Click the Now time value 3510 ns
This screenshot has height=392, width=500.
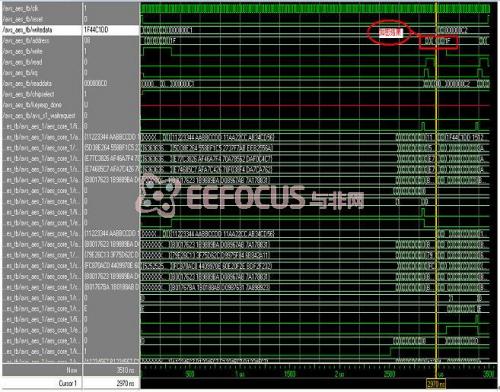pos(125,370)
